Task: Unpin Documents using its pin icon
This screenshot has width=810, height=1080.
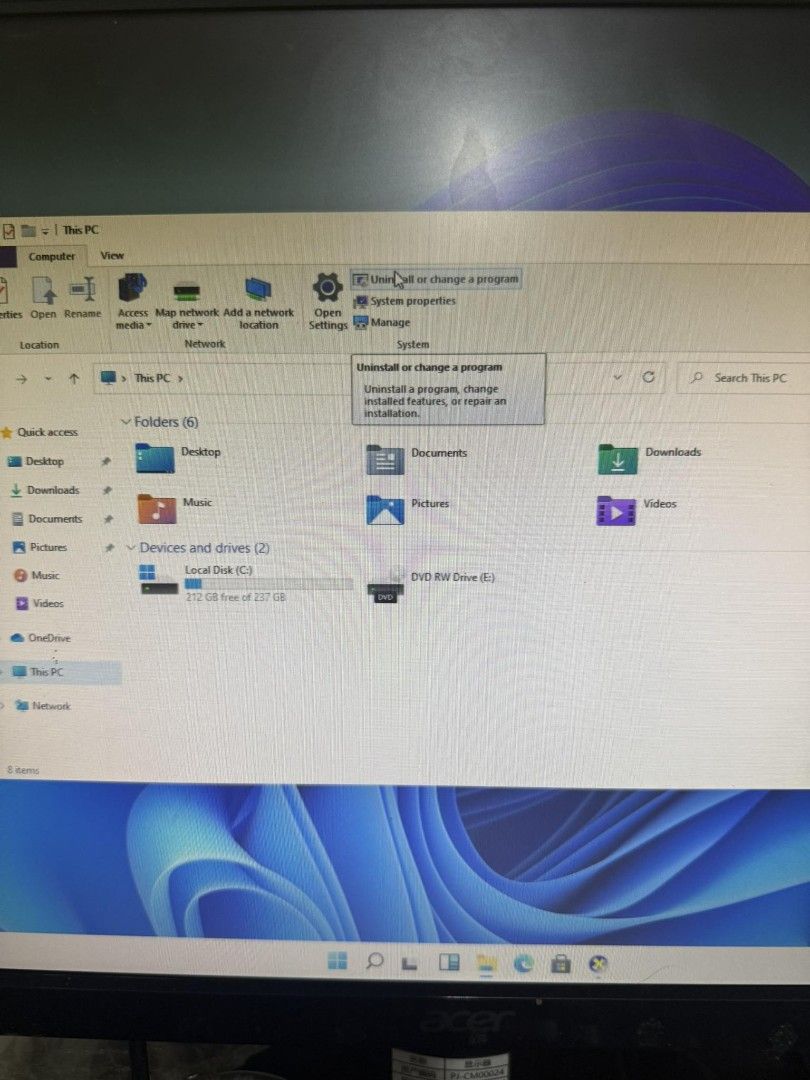Action: pos(108,519)
